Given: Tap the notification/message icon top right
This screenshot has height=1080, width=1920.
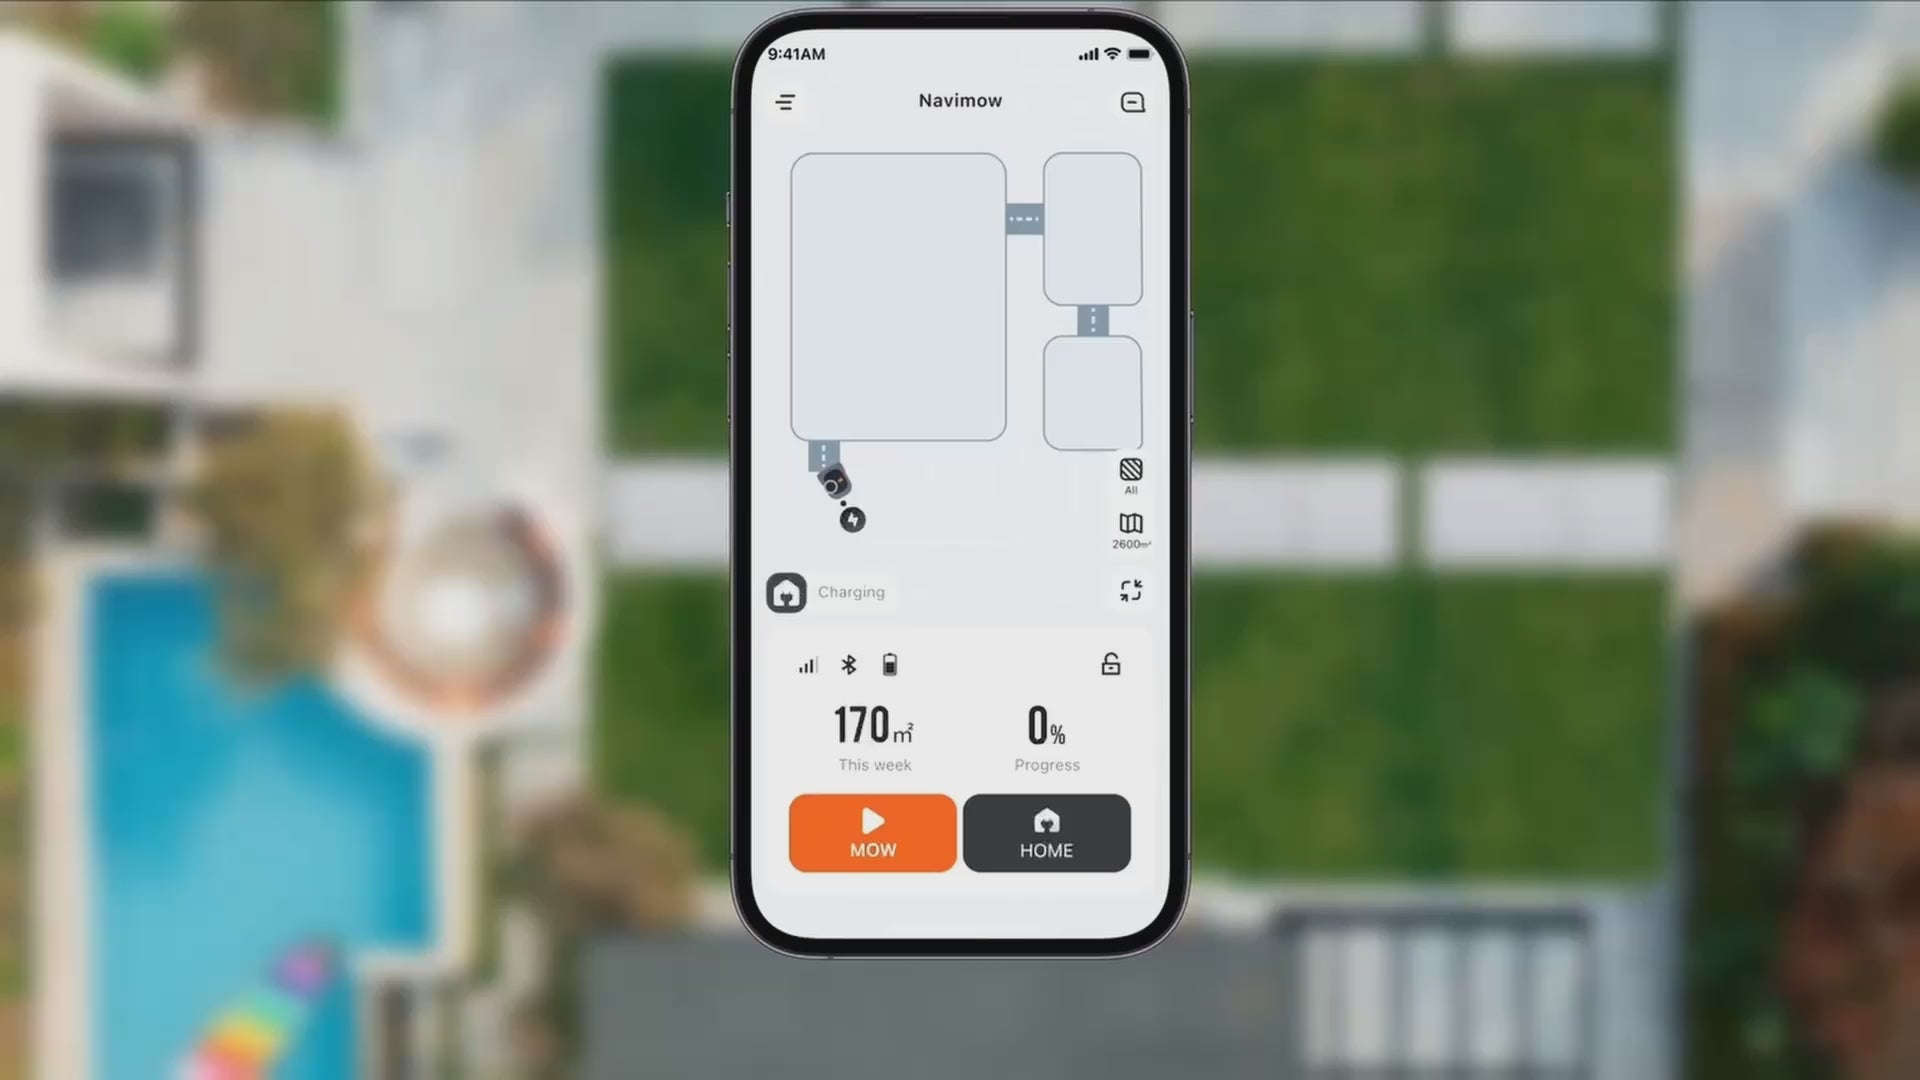Looking at the screenshot, I should point(1131,102).
